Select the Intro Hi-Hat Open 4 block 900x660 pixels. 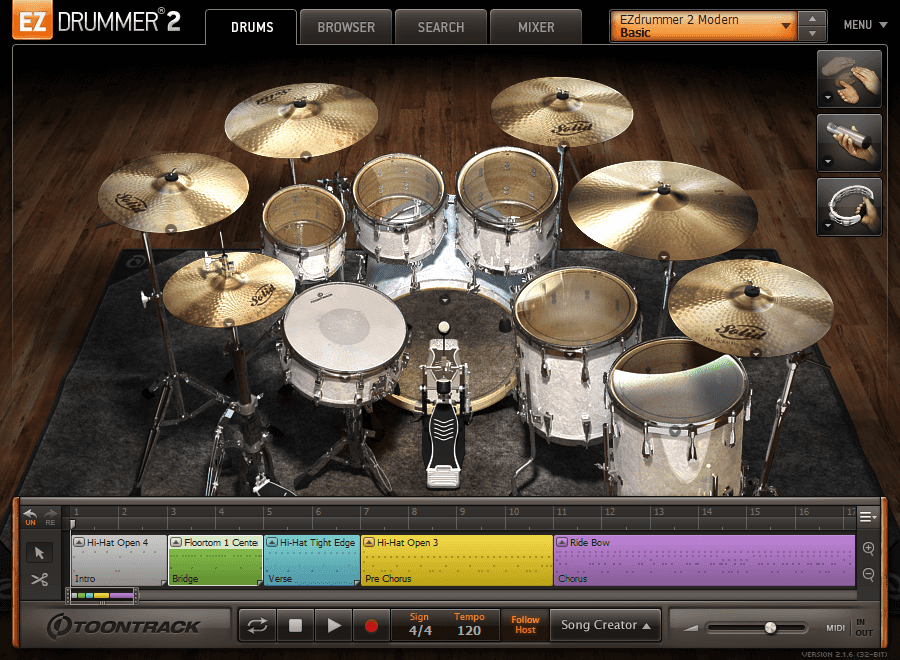[119, 561]
